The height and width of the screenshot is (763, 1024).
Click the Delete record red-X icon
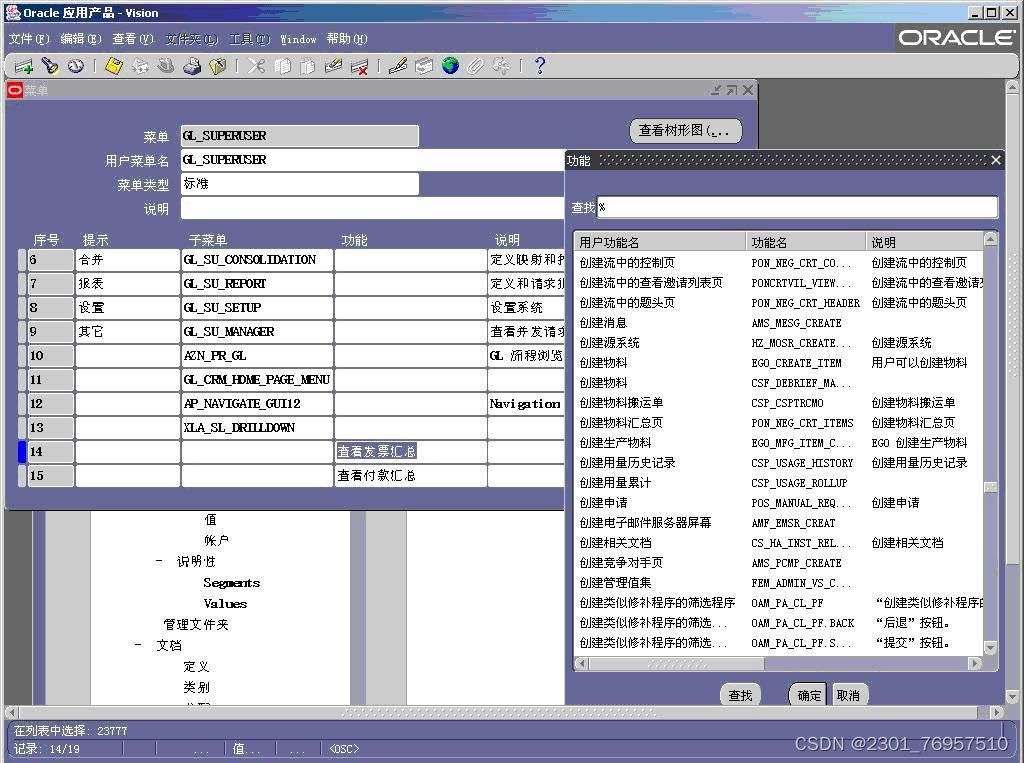[361, 66]
